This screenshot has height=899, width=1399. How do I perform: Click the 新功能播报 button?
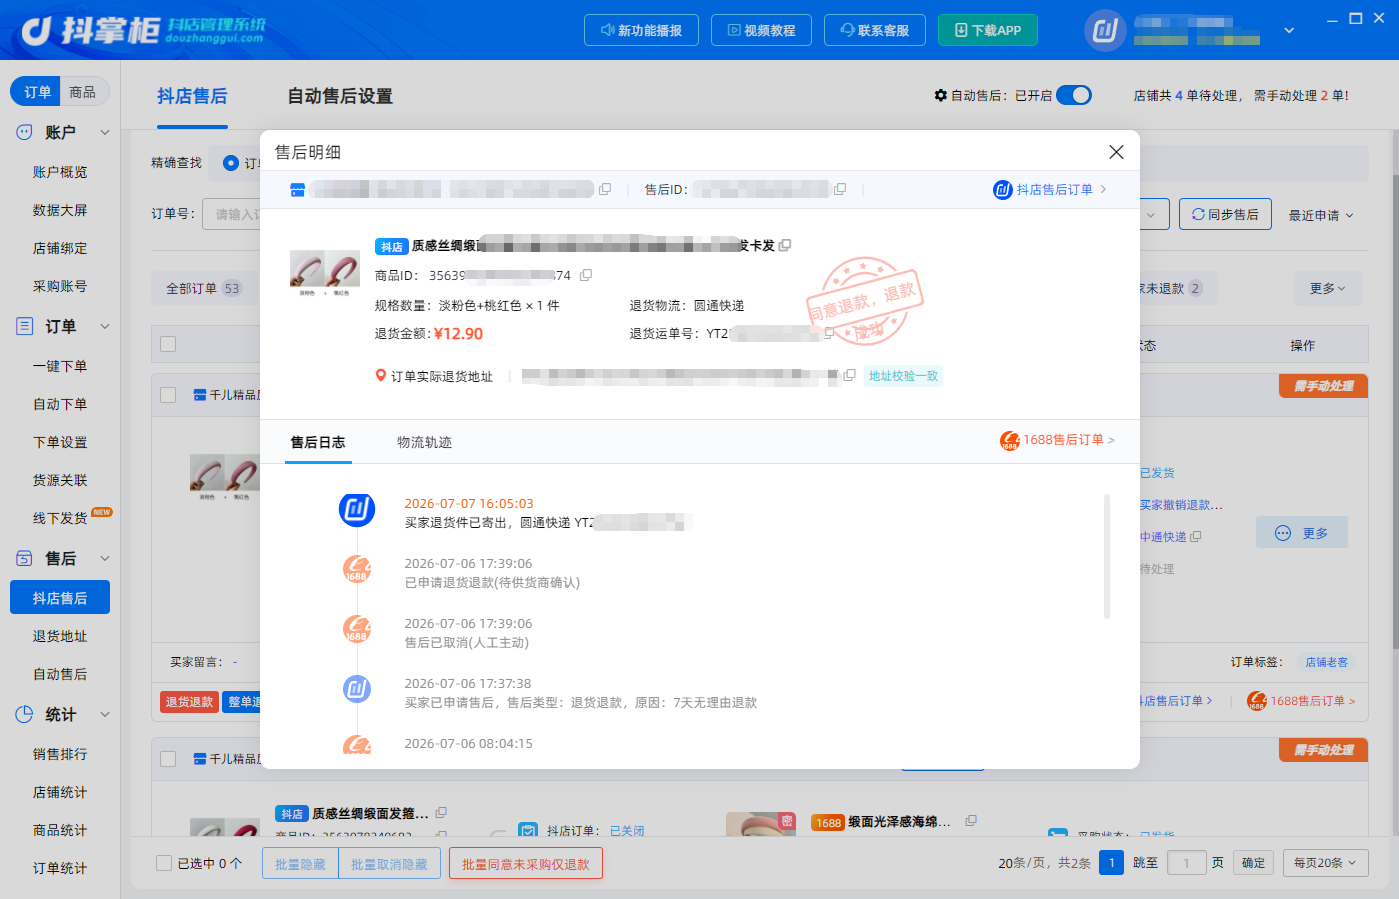coord(641,30)
